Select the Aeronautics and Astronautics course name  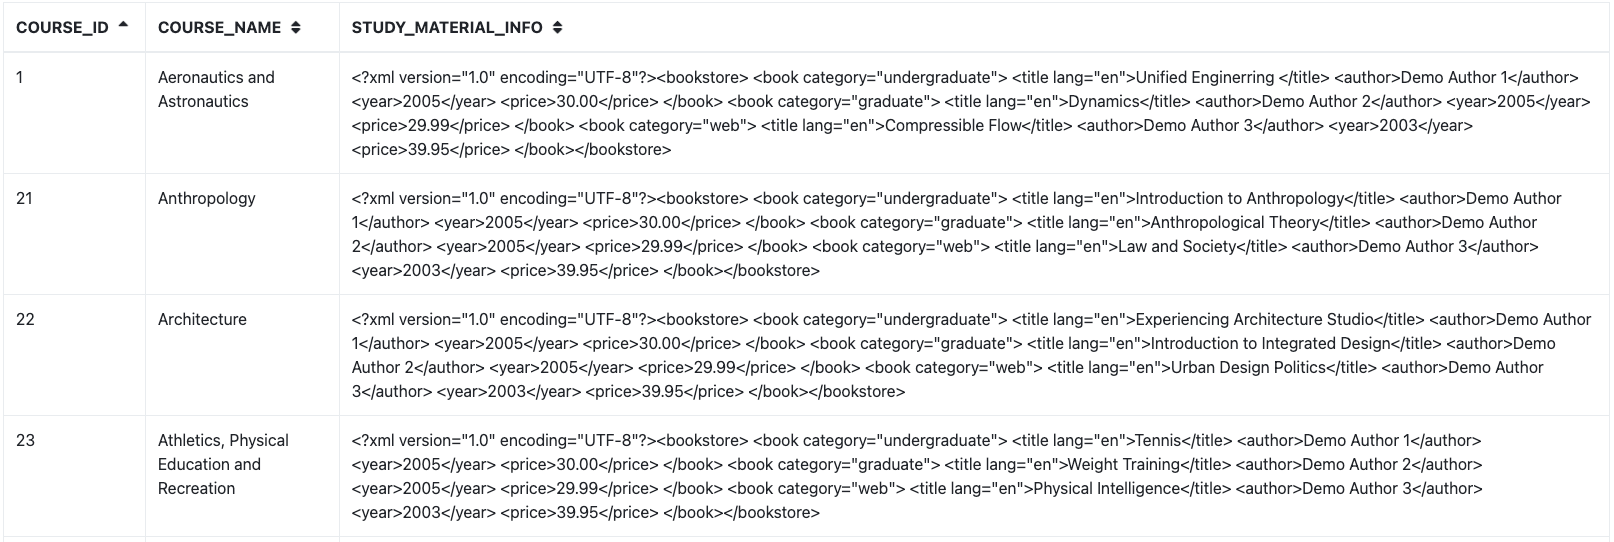[216, 90]
